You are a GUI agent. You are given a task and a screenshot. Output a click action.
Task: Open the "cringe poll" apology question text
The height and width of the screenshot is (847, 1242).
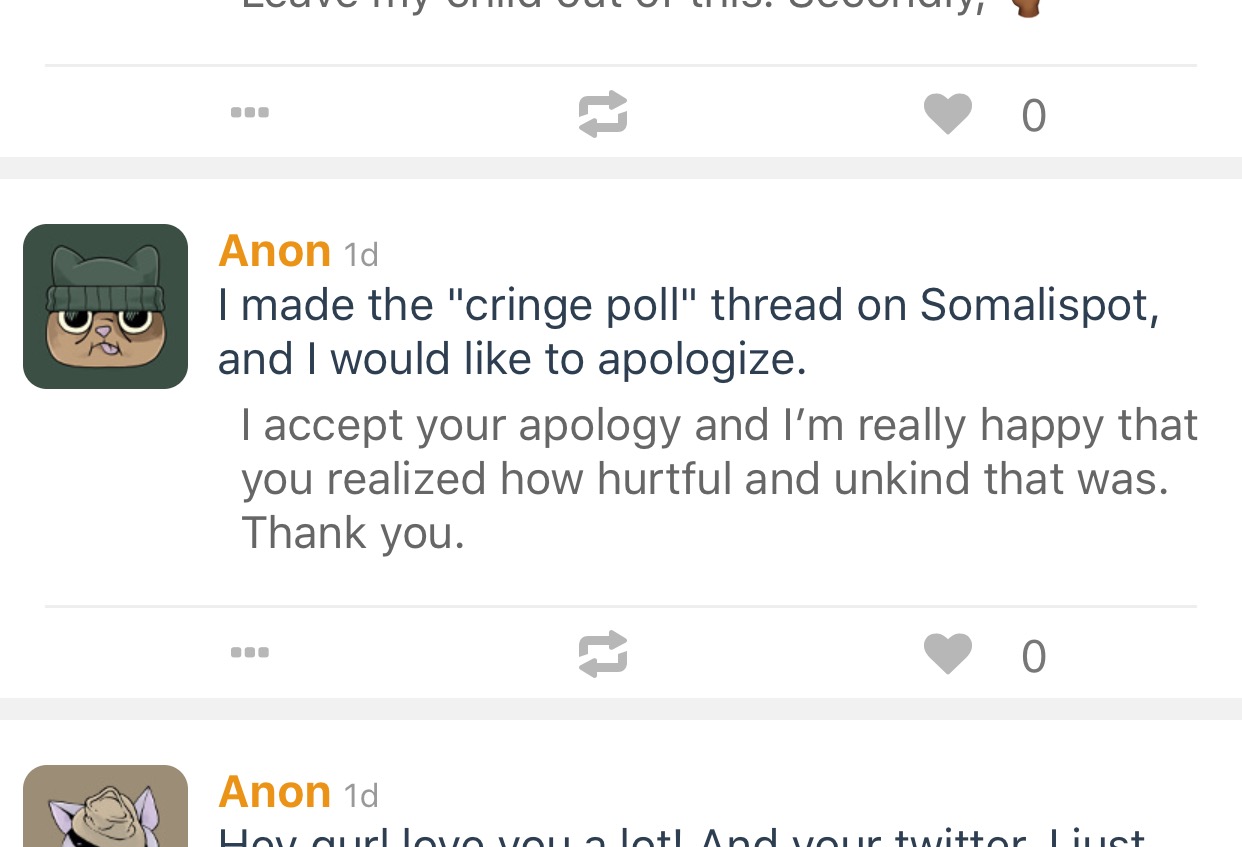689,332
